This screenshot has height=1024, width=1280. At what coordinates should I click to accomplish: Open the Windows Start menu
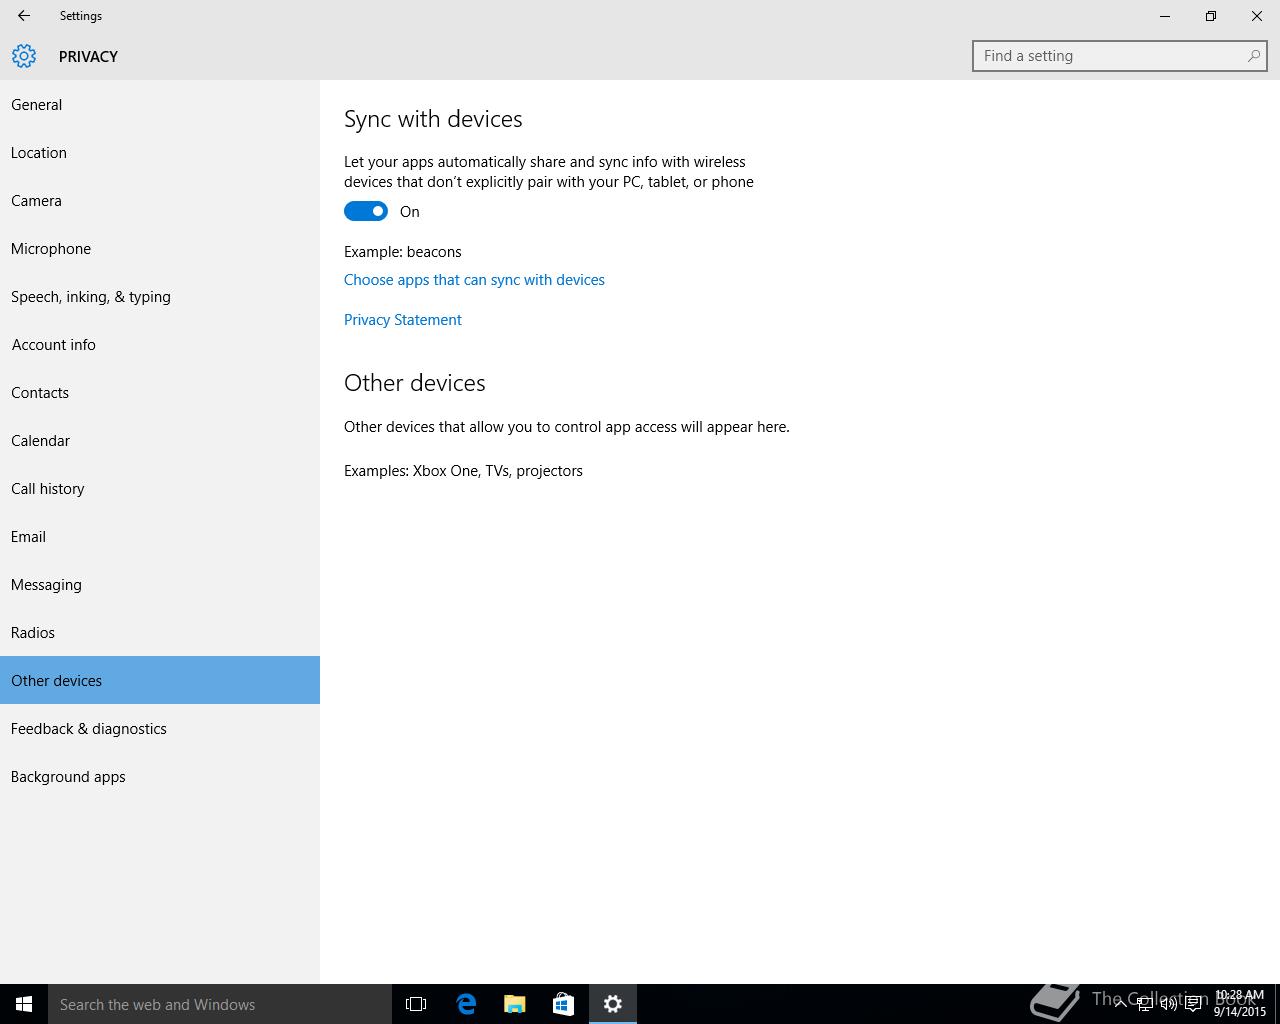pos(24,1004)
